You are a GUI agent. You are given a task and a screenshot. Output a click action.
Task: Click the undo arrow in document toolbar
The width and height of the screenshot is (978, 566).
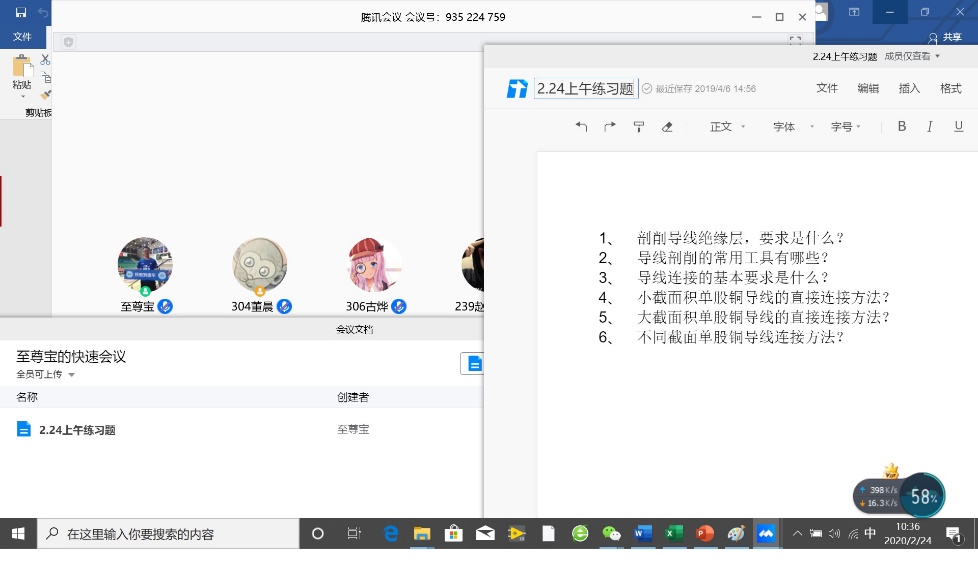(x=582, y=127)
